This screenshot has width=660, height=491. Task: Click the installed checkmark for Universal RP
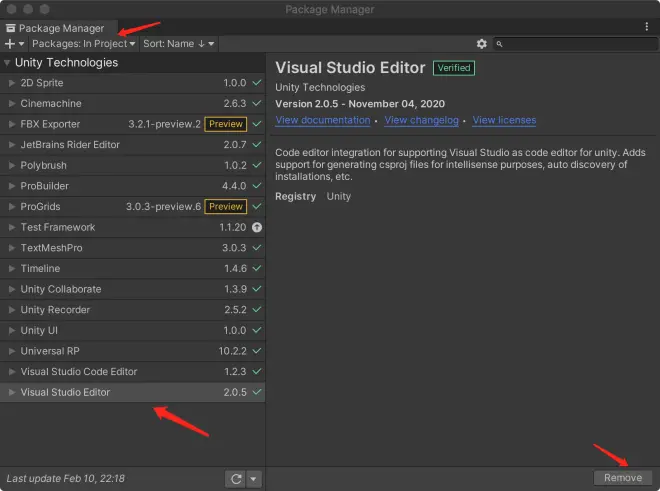pyautogui.click(x=257, y=351)
